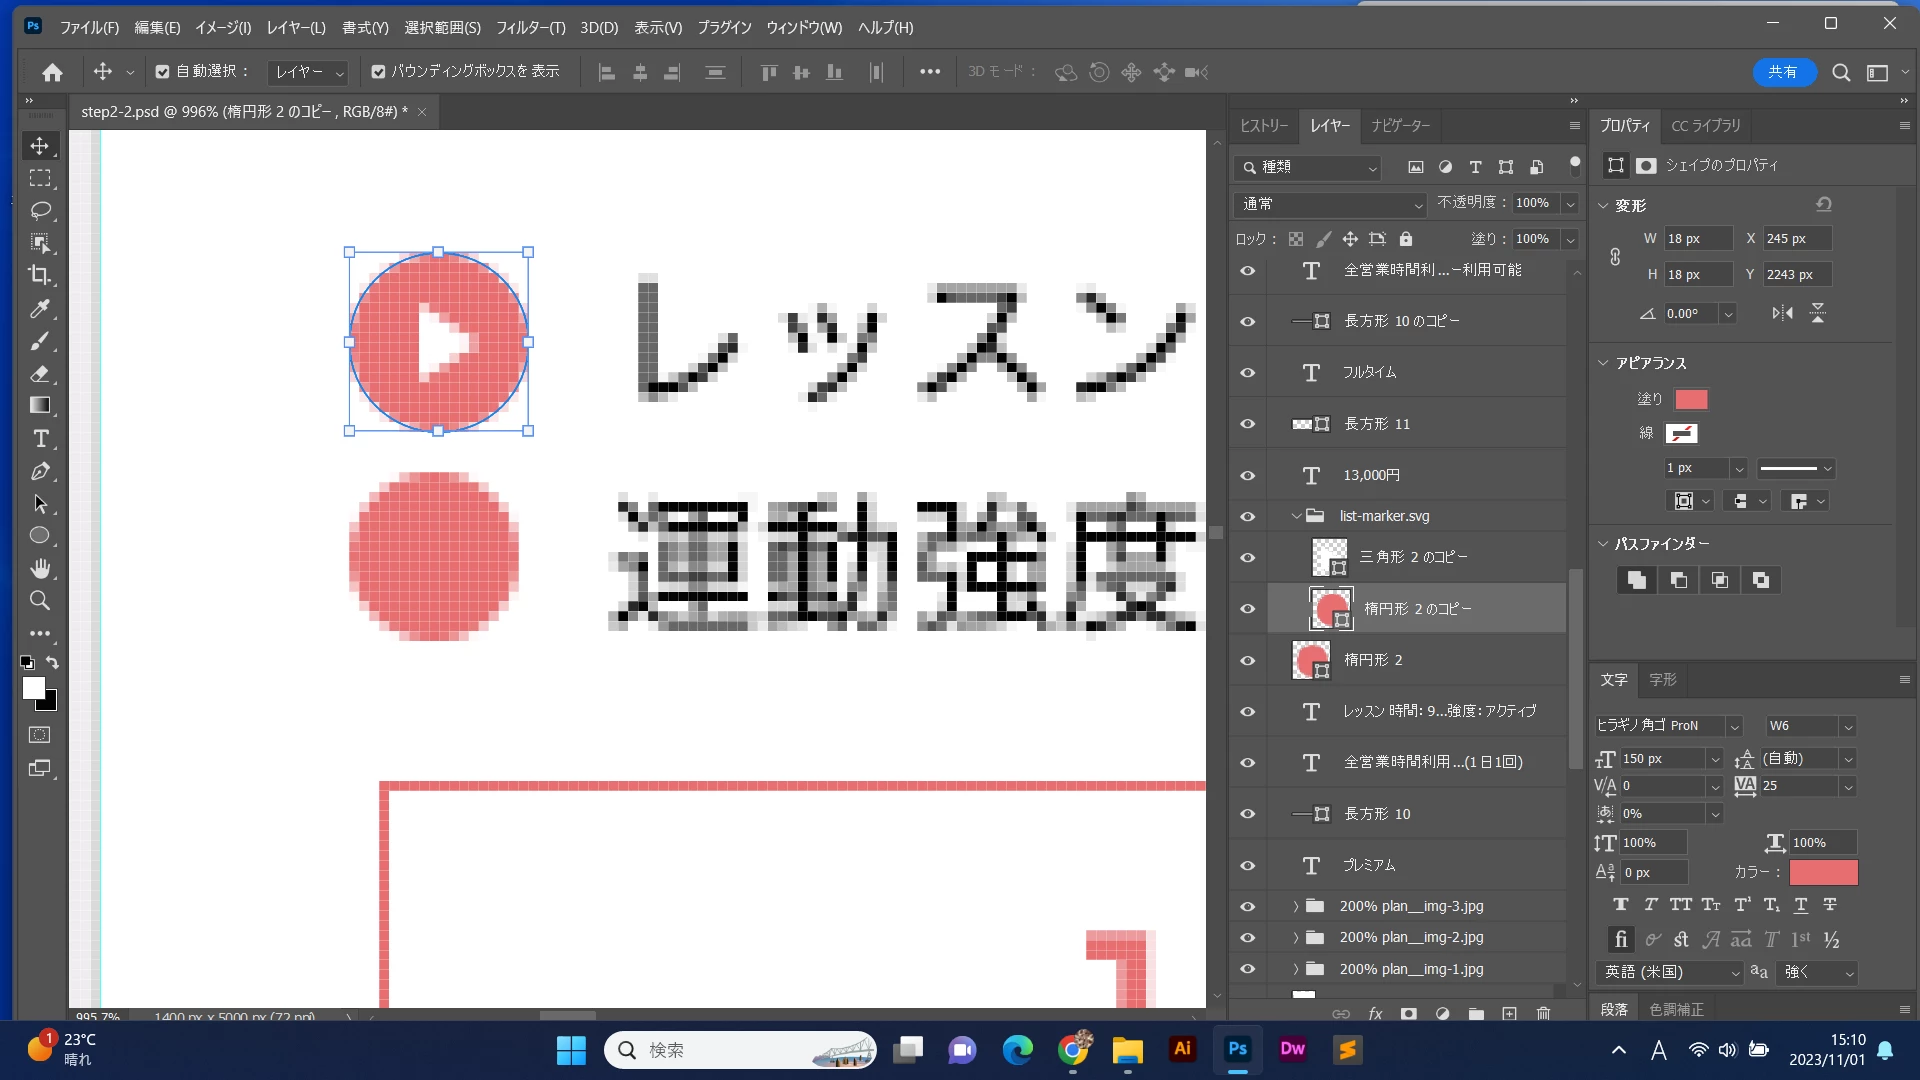Click the 共有 share button
Viewport: 1920px width, 1080px height.
click(1783, 72)
